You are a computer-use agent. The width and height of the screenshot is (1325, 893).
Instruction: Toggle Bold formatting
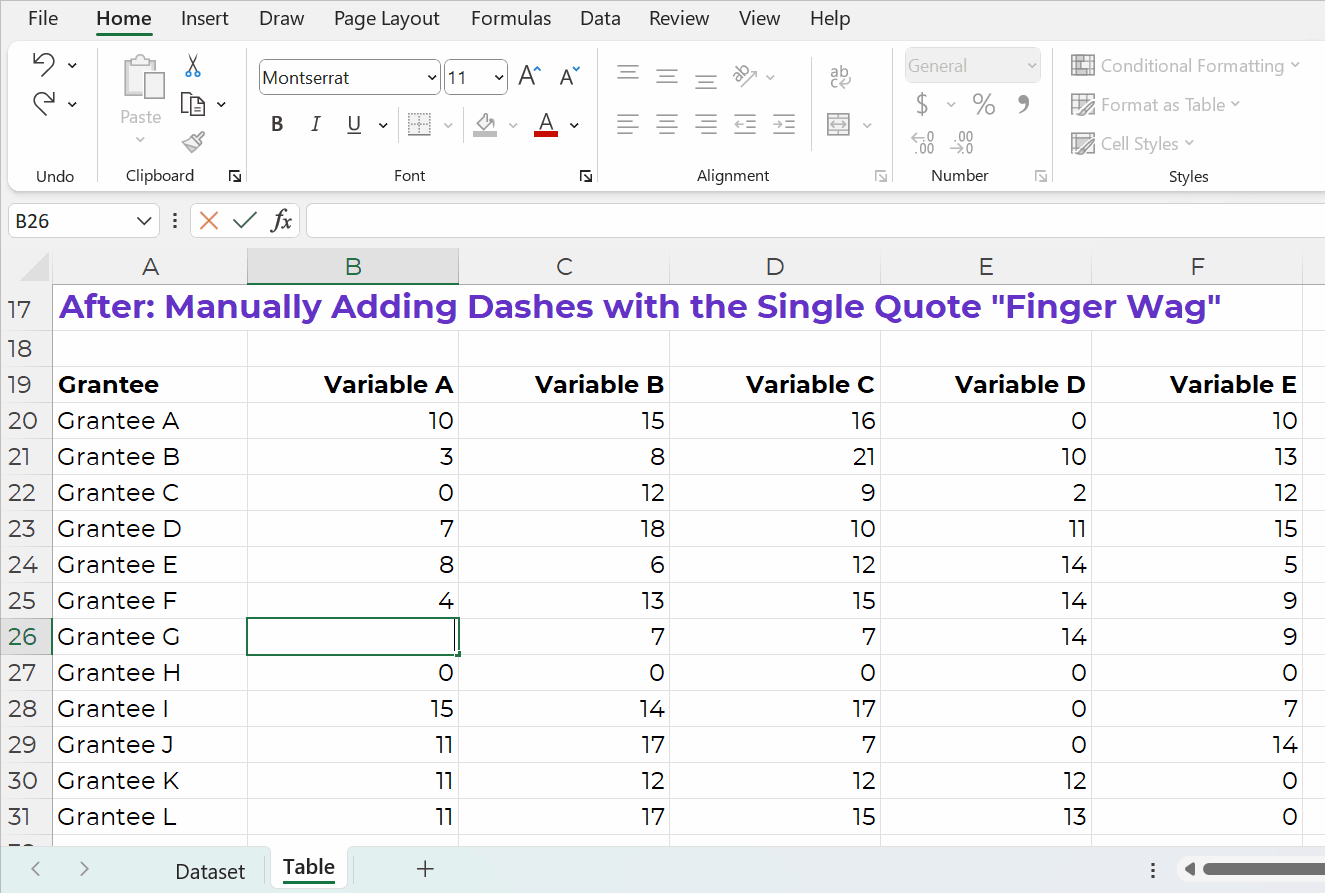click(x=277, y=125)
